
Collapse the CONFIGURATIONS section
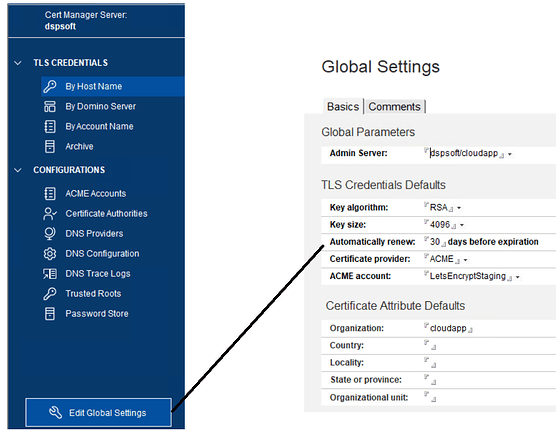click(18, 170)
